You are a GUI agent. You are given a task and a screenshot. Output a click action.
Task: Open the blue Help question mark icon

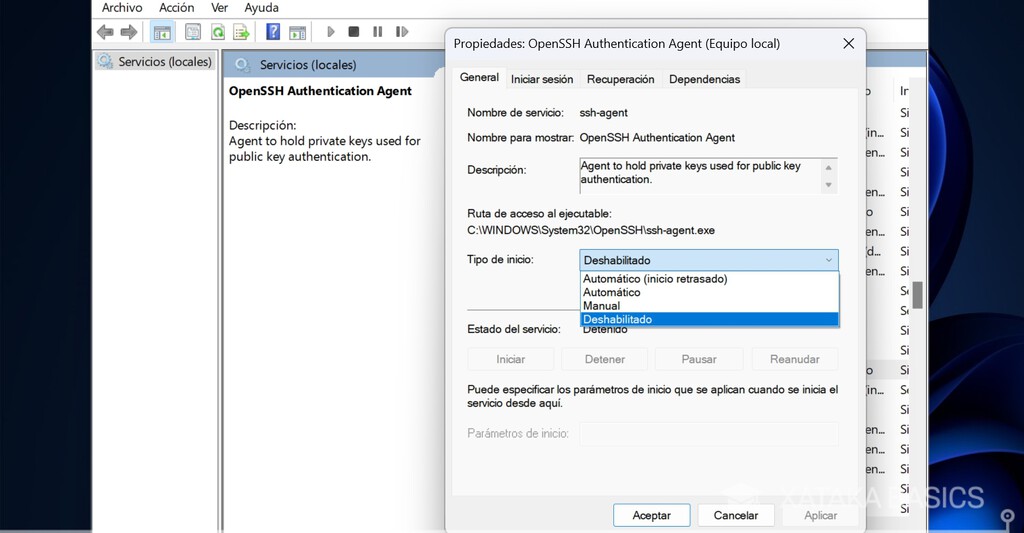tap(273, 32)
